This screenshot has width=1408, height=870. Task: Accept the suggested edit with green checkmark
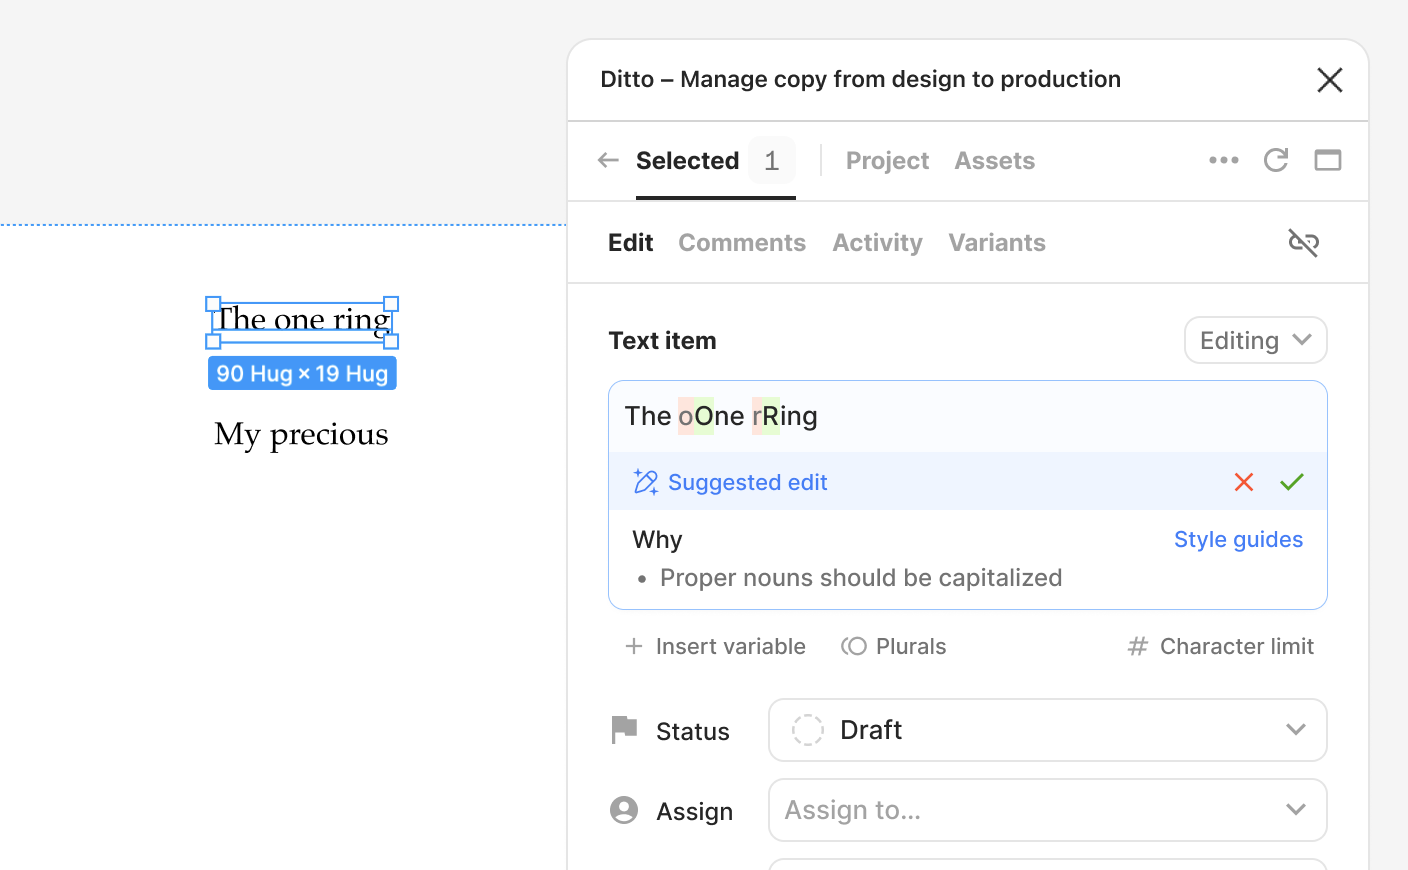coord(1292,482)
